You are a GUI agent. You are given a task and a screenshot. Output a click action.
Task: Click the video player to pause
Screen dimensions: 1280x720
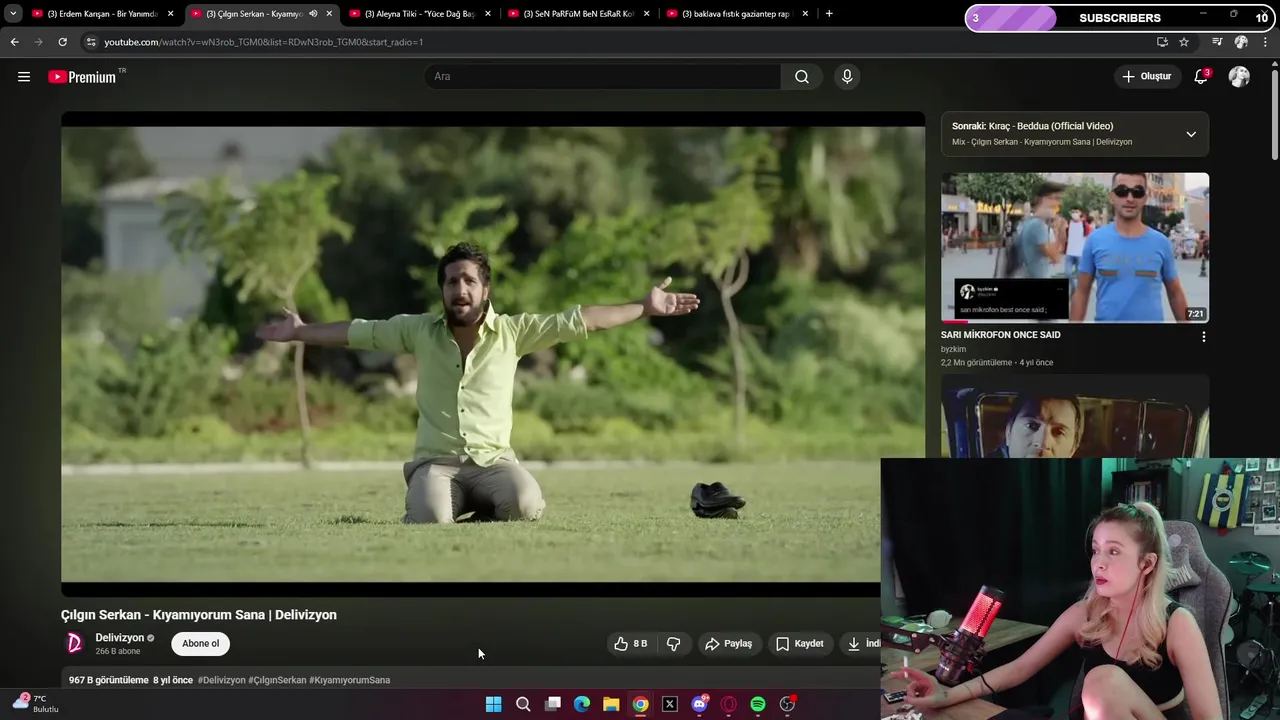tap(493, 355)
